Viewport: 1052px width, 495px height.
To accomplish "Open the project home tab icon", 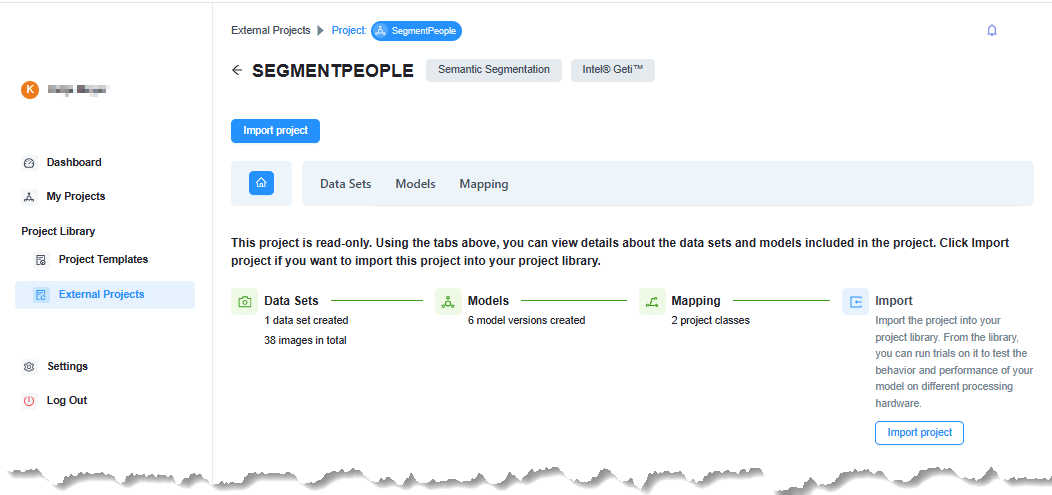I will [x=261, y=183].
